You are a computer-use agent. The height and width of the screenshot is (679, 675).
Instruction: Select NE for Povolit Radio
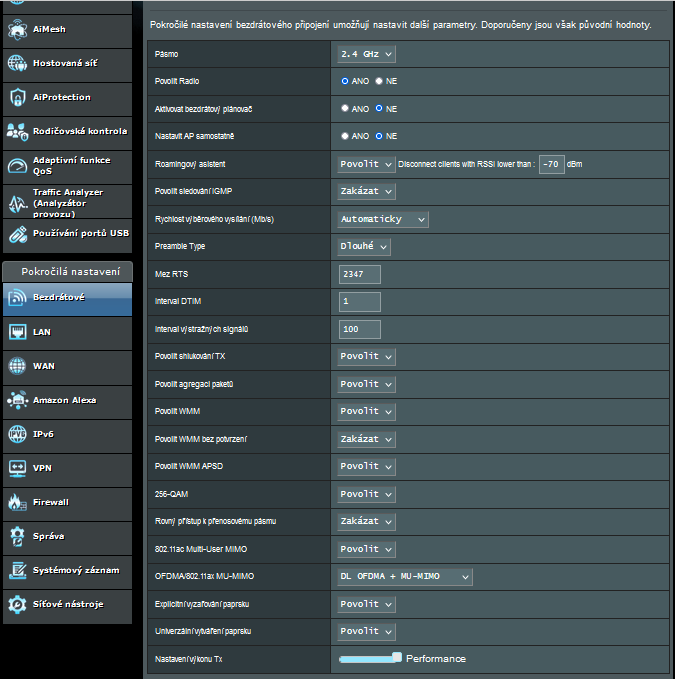click(x=379, y=81)
